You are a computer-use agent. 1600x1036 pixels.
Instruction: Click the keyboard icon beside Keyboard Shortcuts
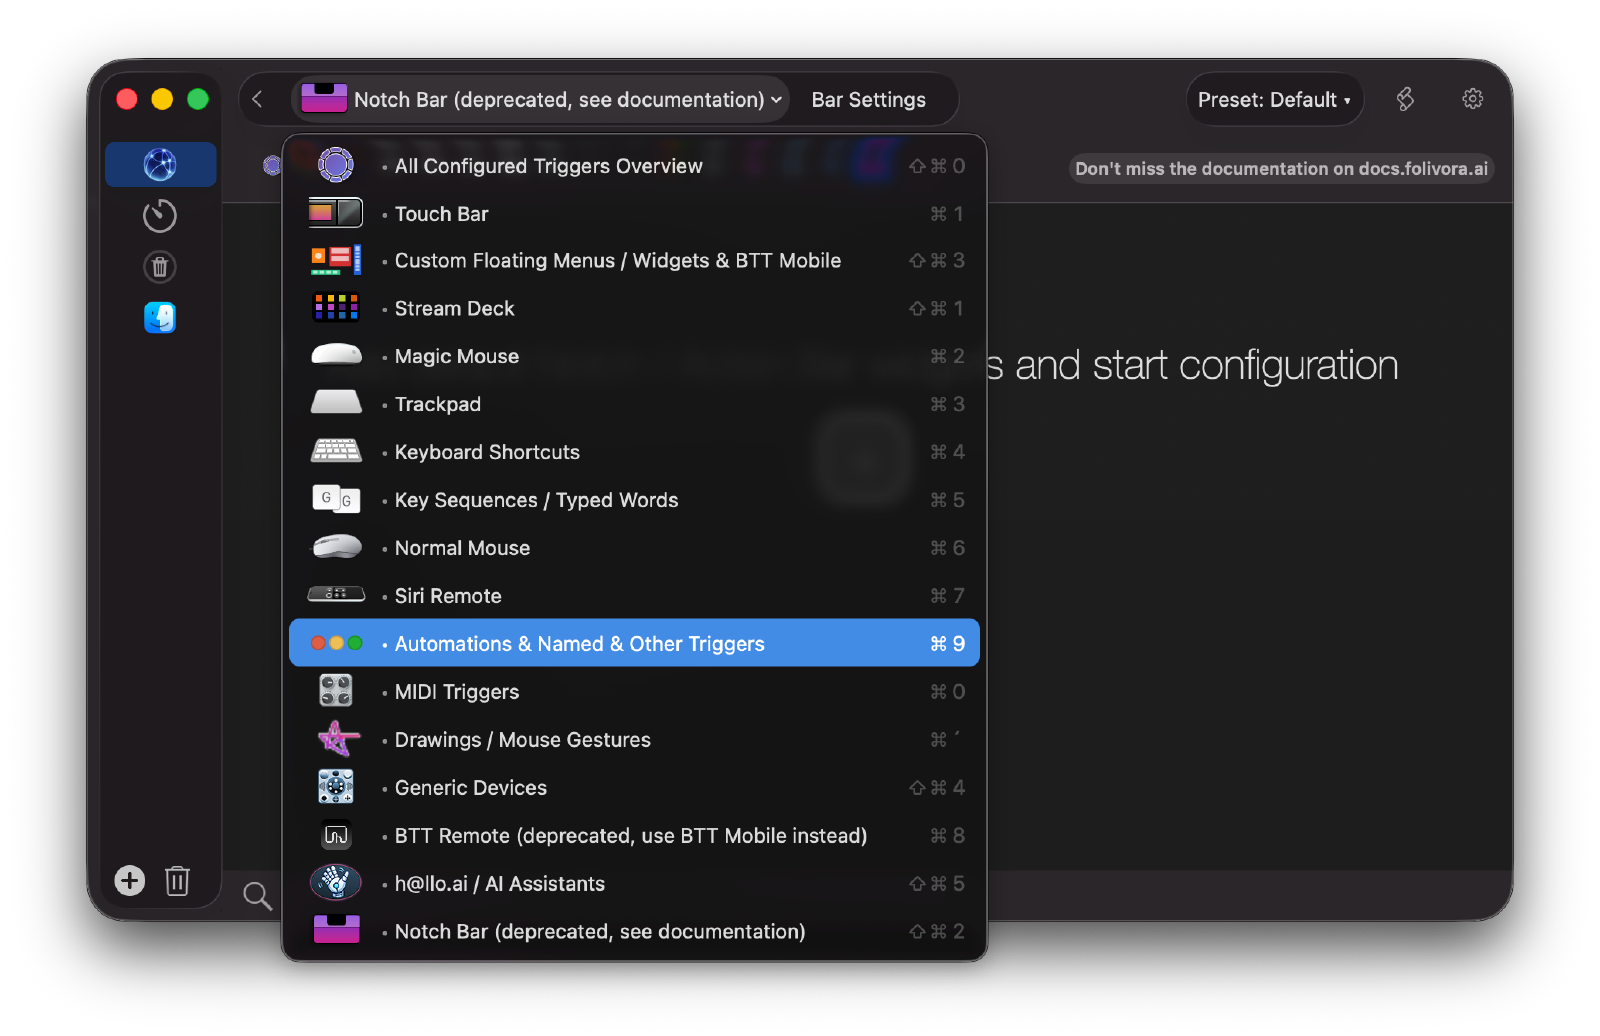point(336,450)
